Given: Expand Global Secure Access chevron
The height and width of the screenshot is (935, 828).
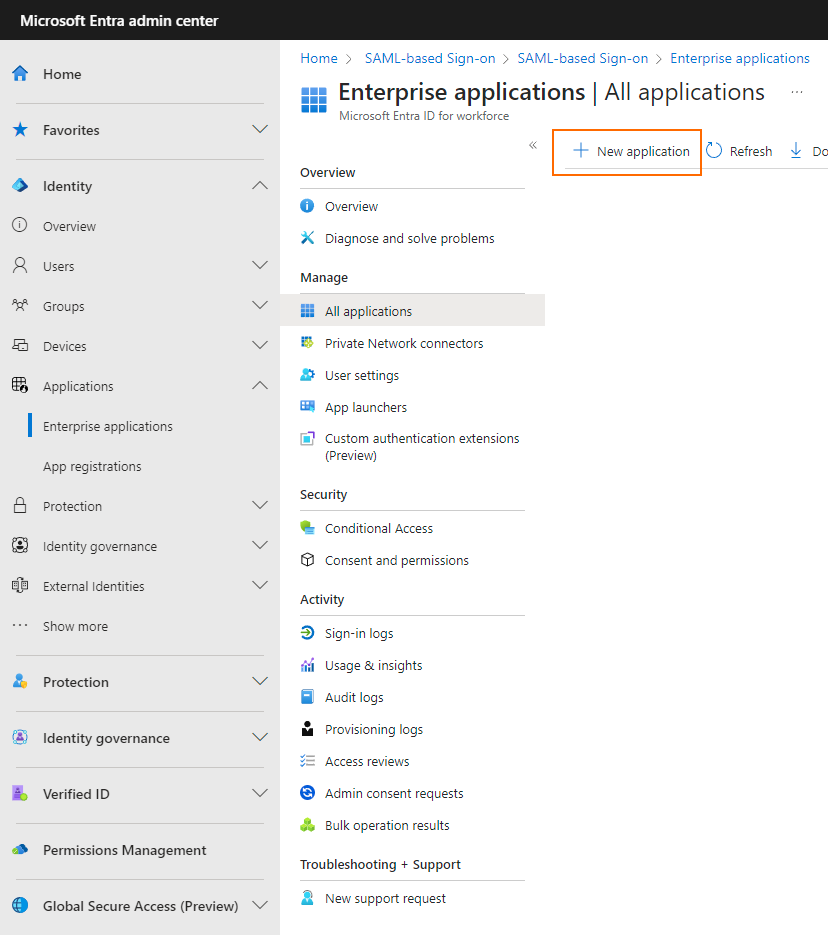Looking at the screenshot, I should [x=260, y=905].
